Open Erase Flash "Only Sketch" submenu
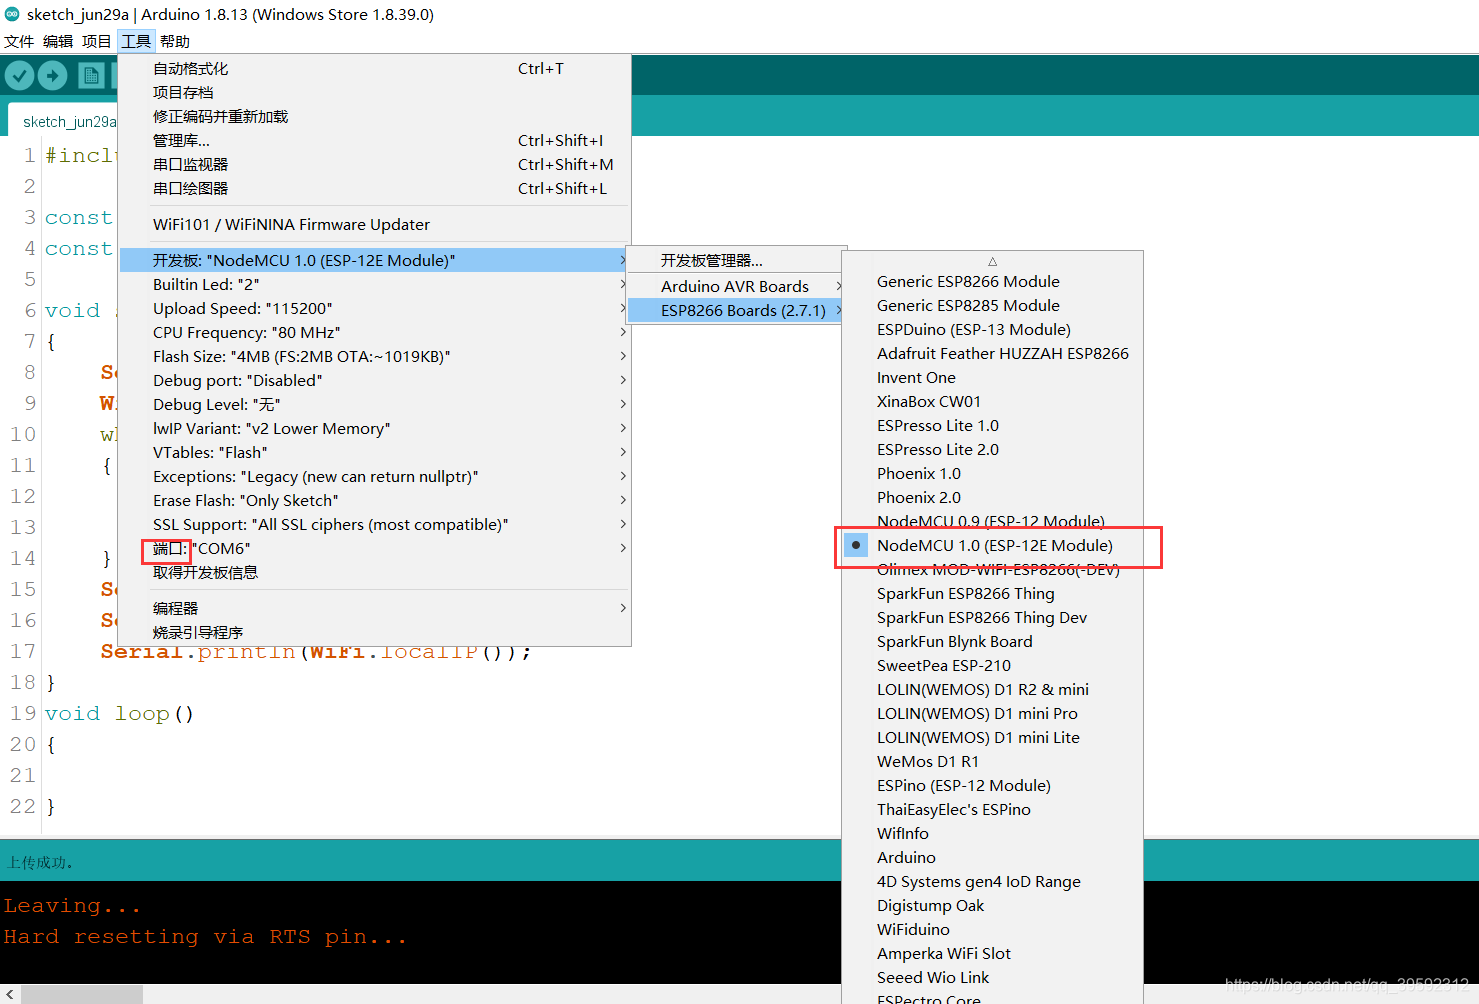Screen dimensions: 1479x1004 (374, 500)
